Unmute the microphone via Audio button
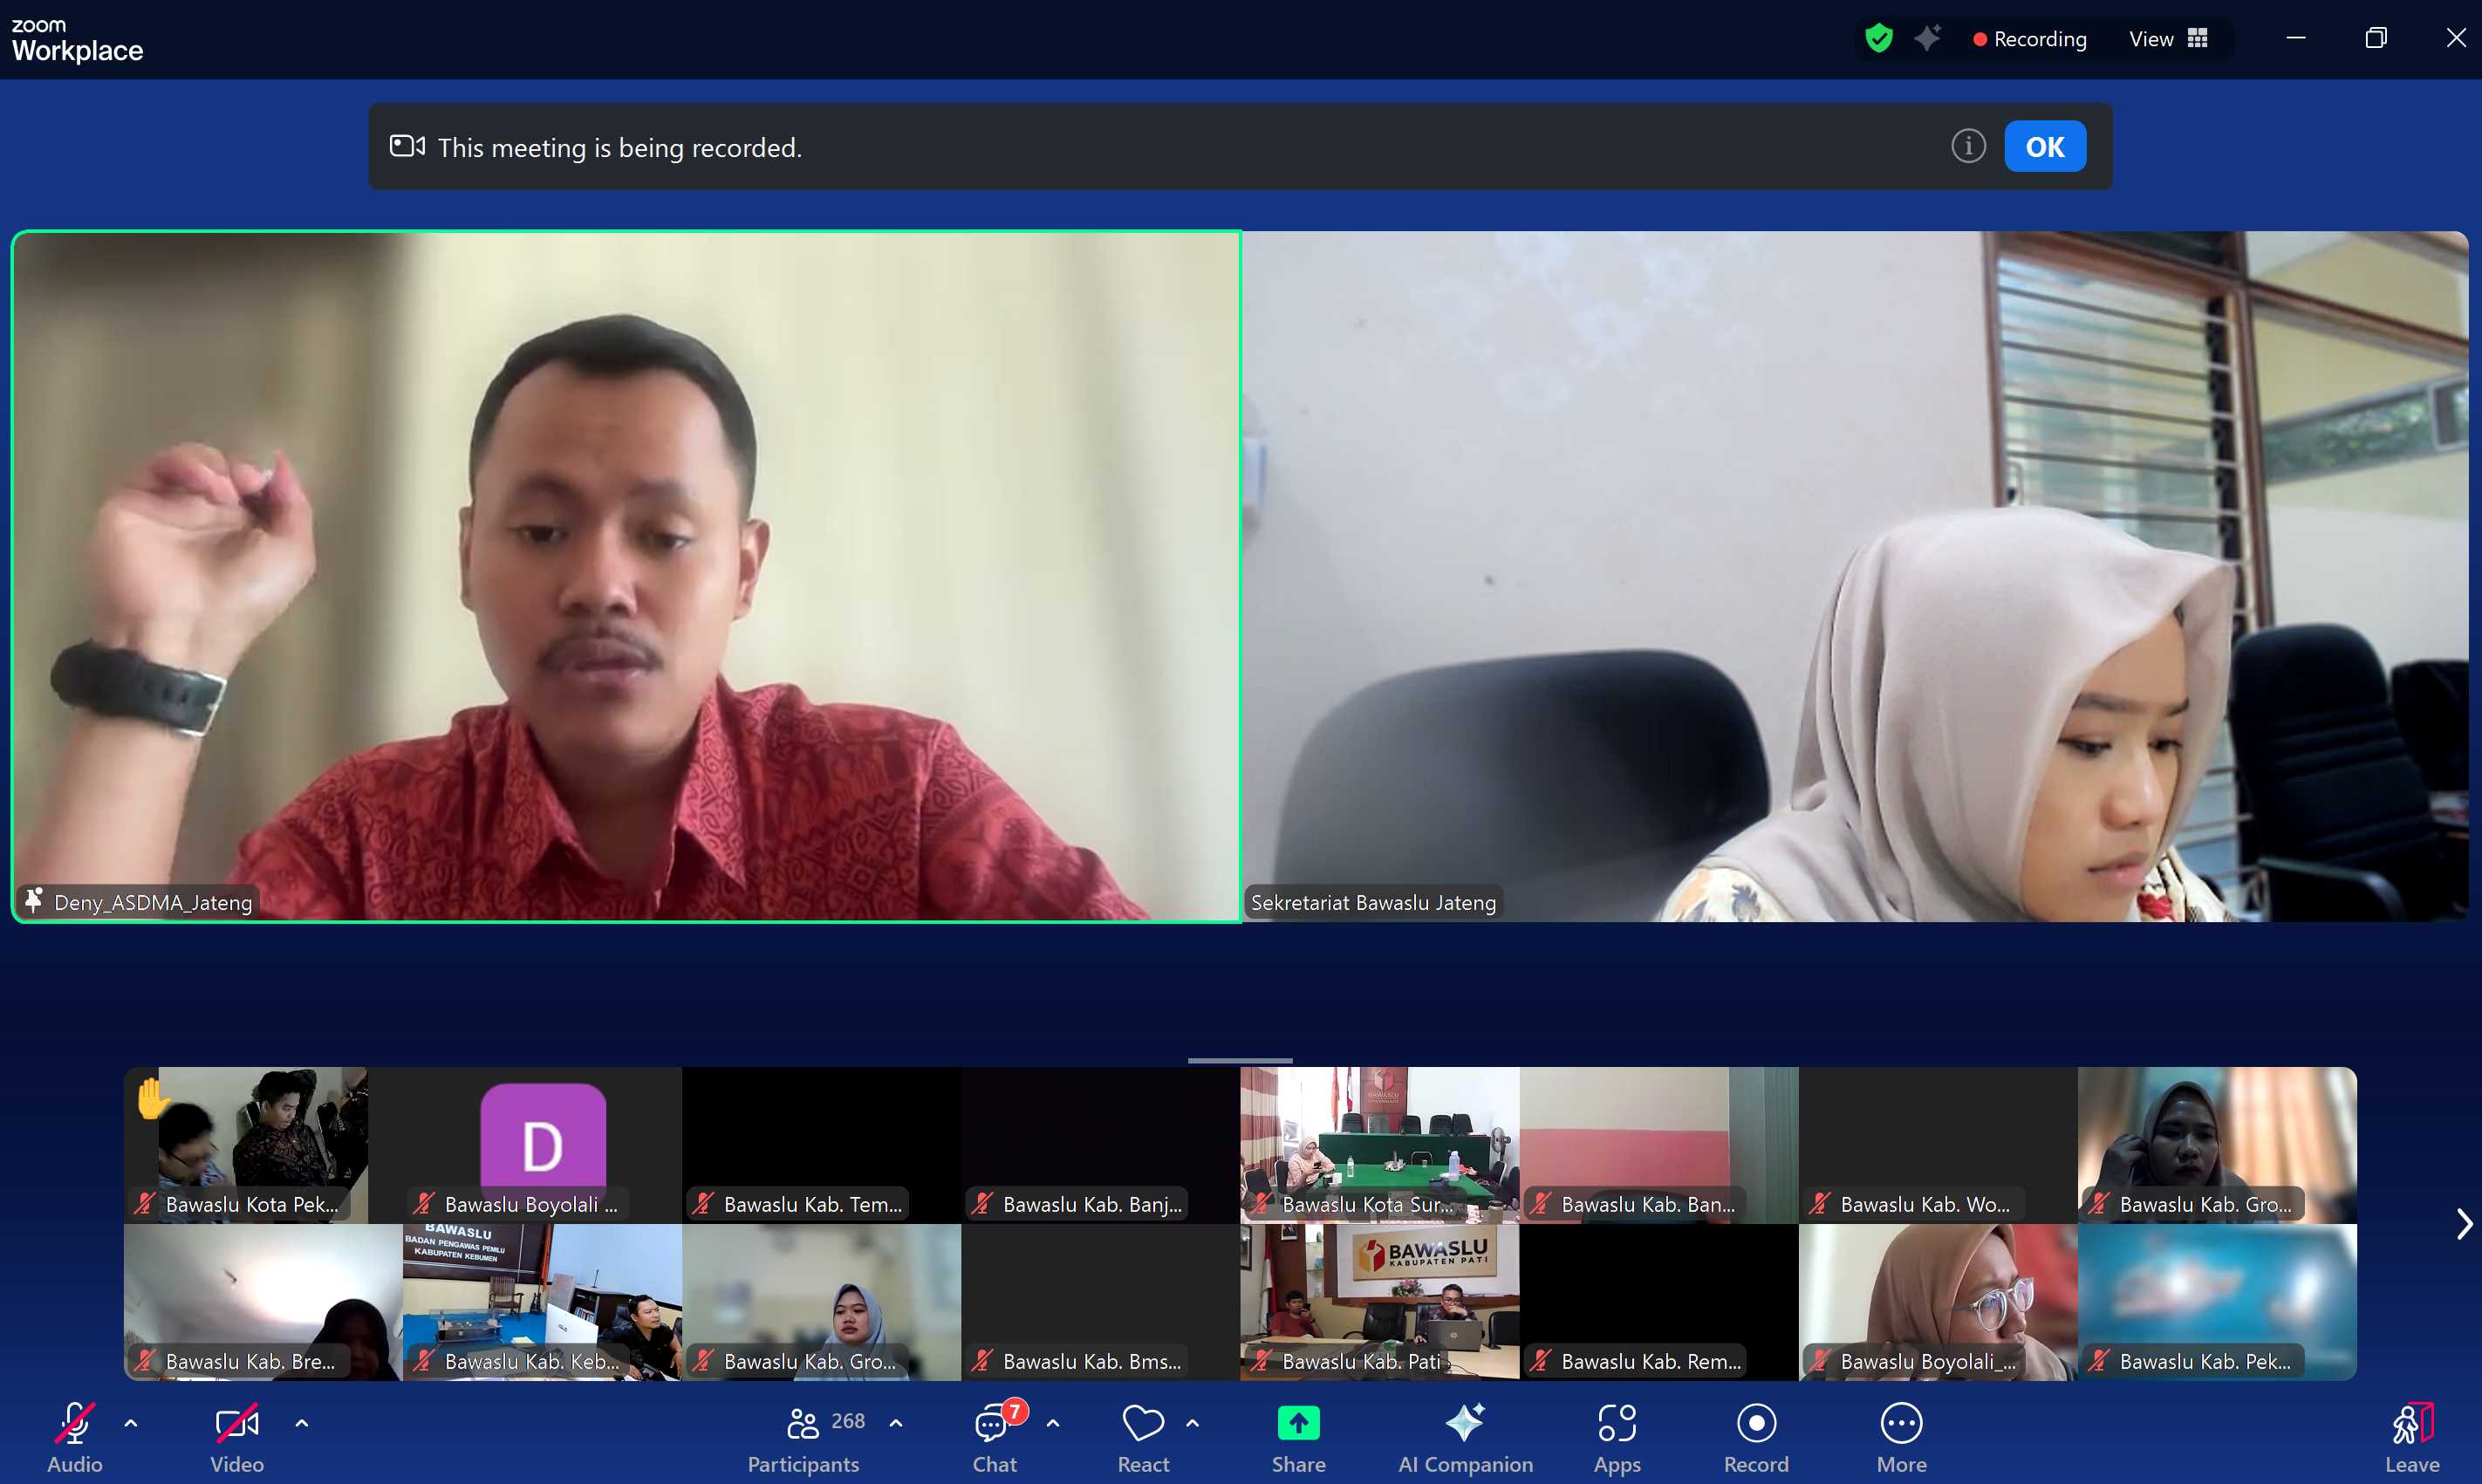This screenshot has height=1484, width=2482. tap(75, 1438)
